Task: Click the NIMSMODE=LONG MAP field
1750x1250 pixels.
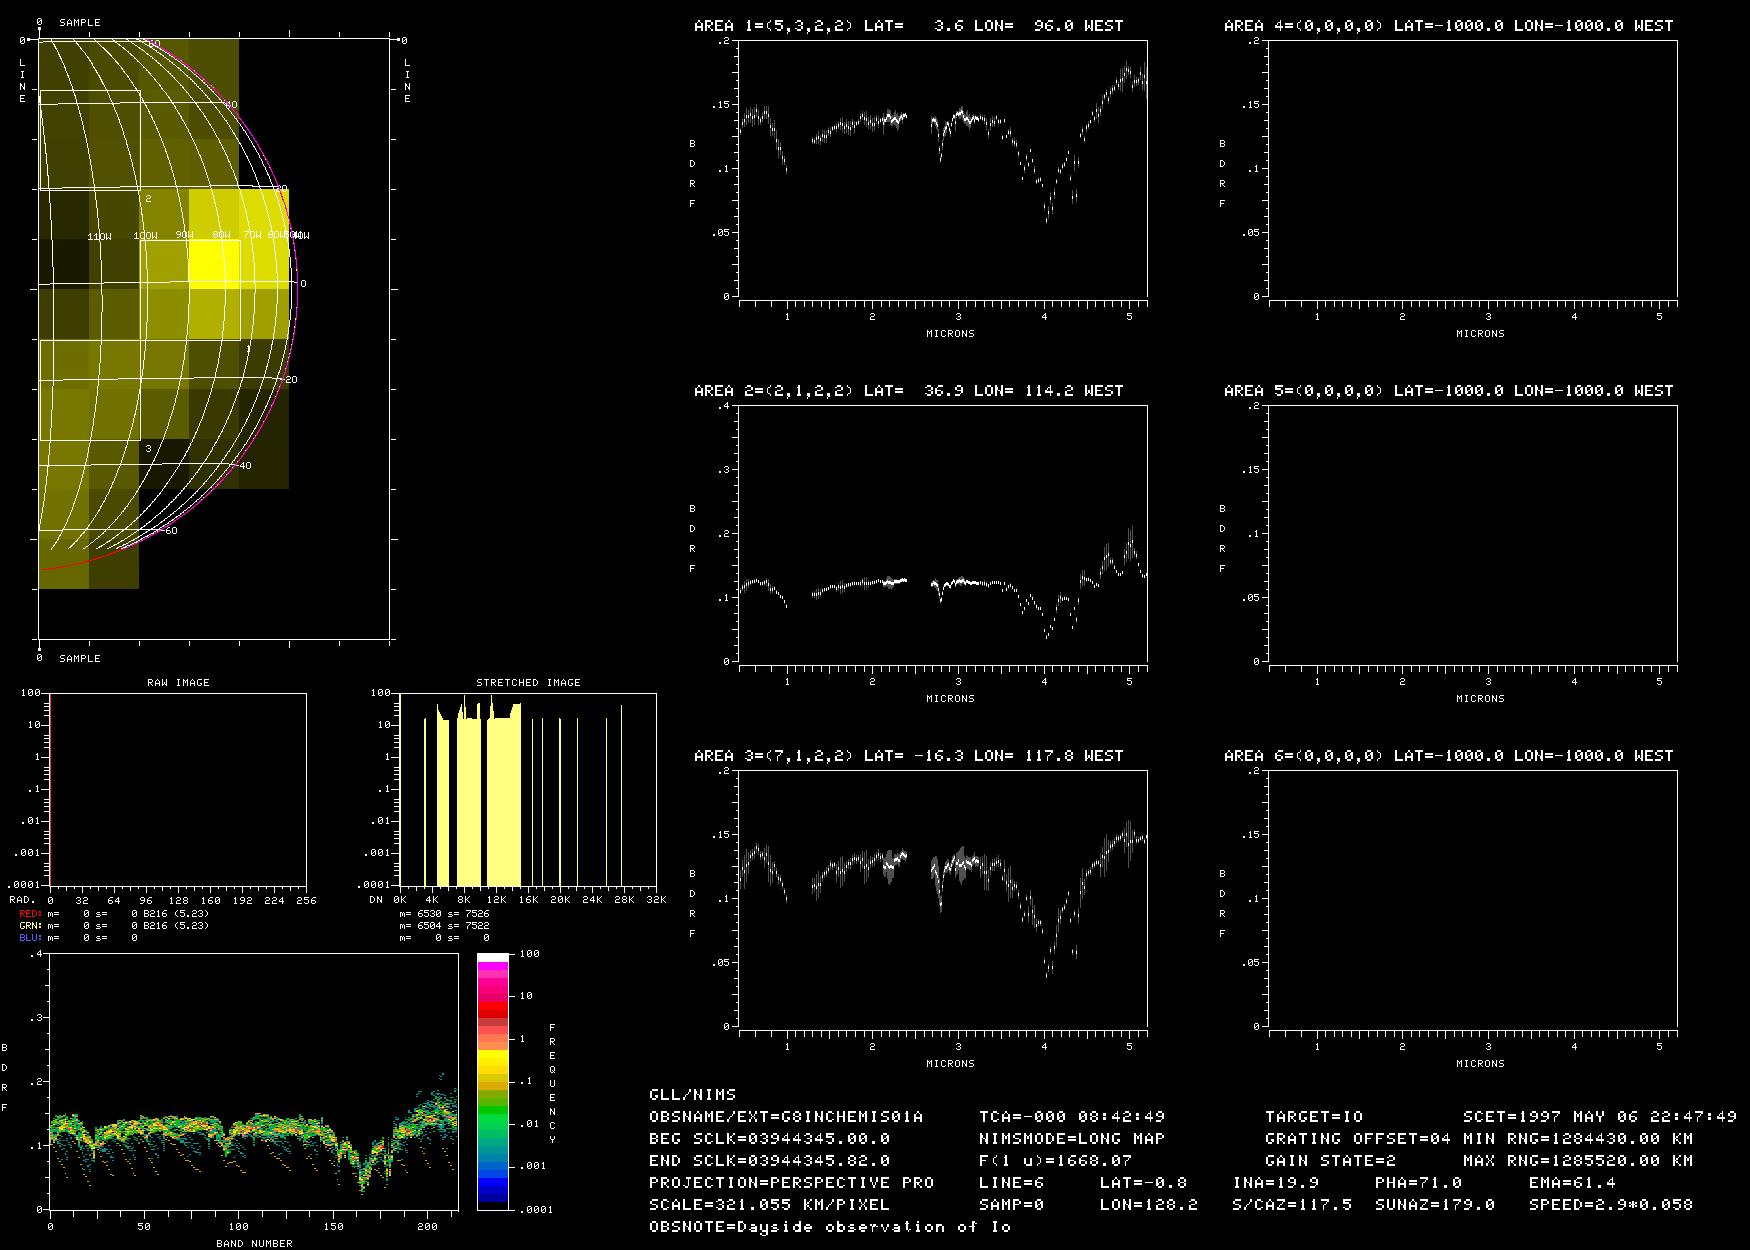Action: 1071,1138
